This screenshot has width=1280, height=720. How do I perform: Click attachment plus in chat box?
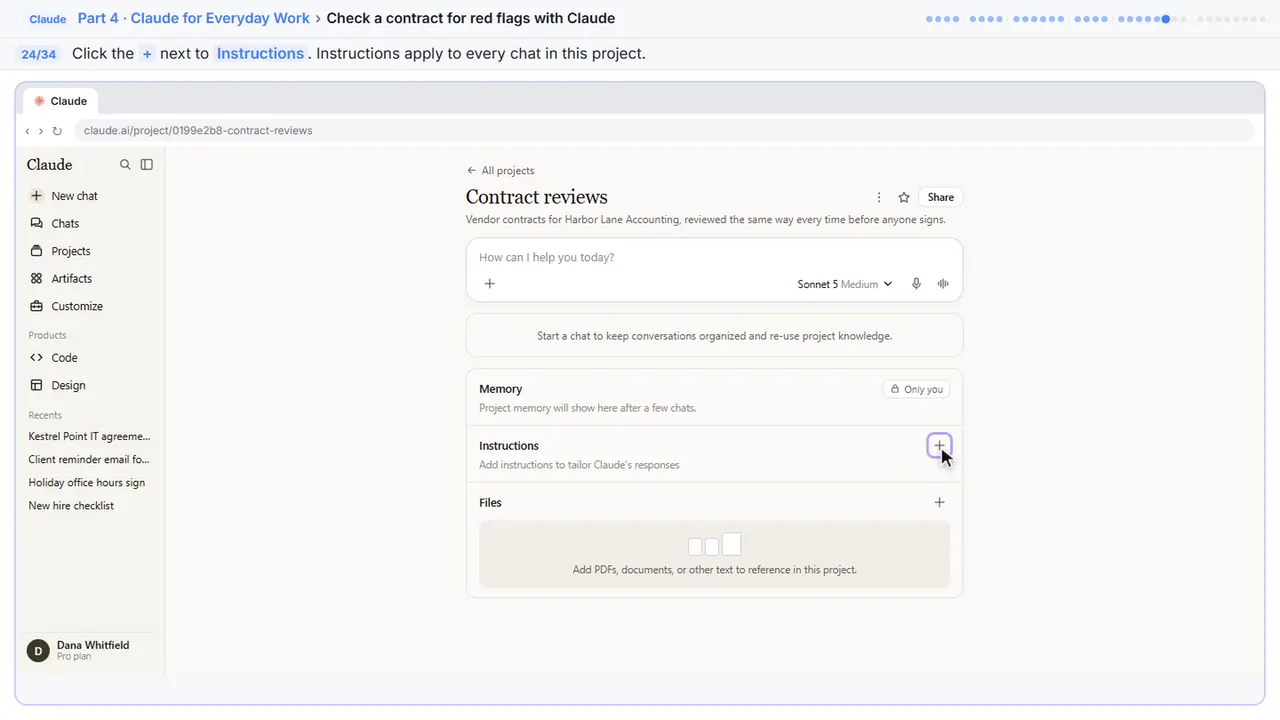pos(490,284)
